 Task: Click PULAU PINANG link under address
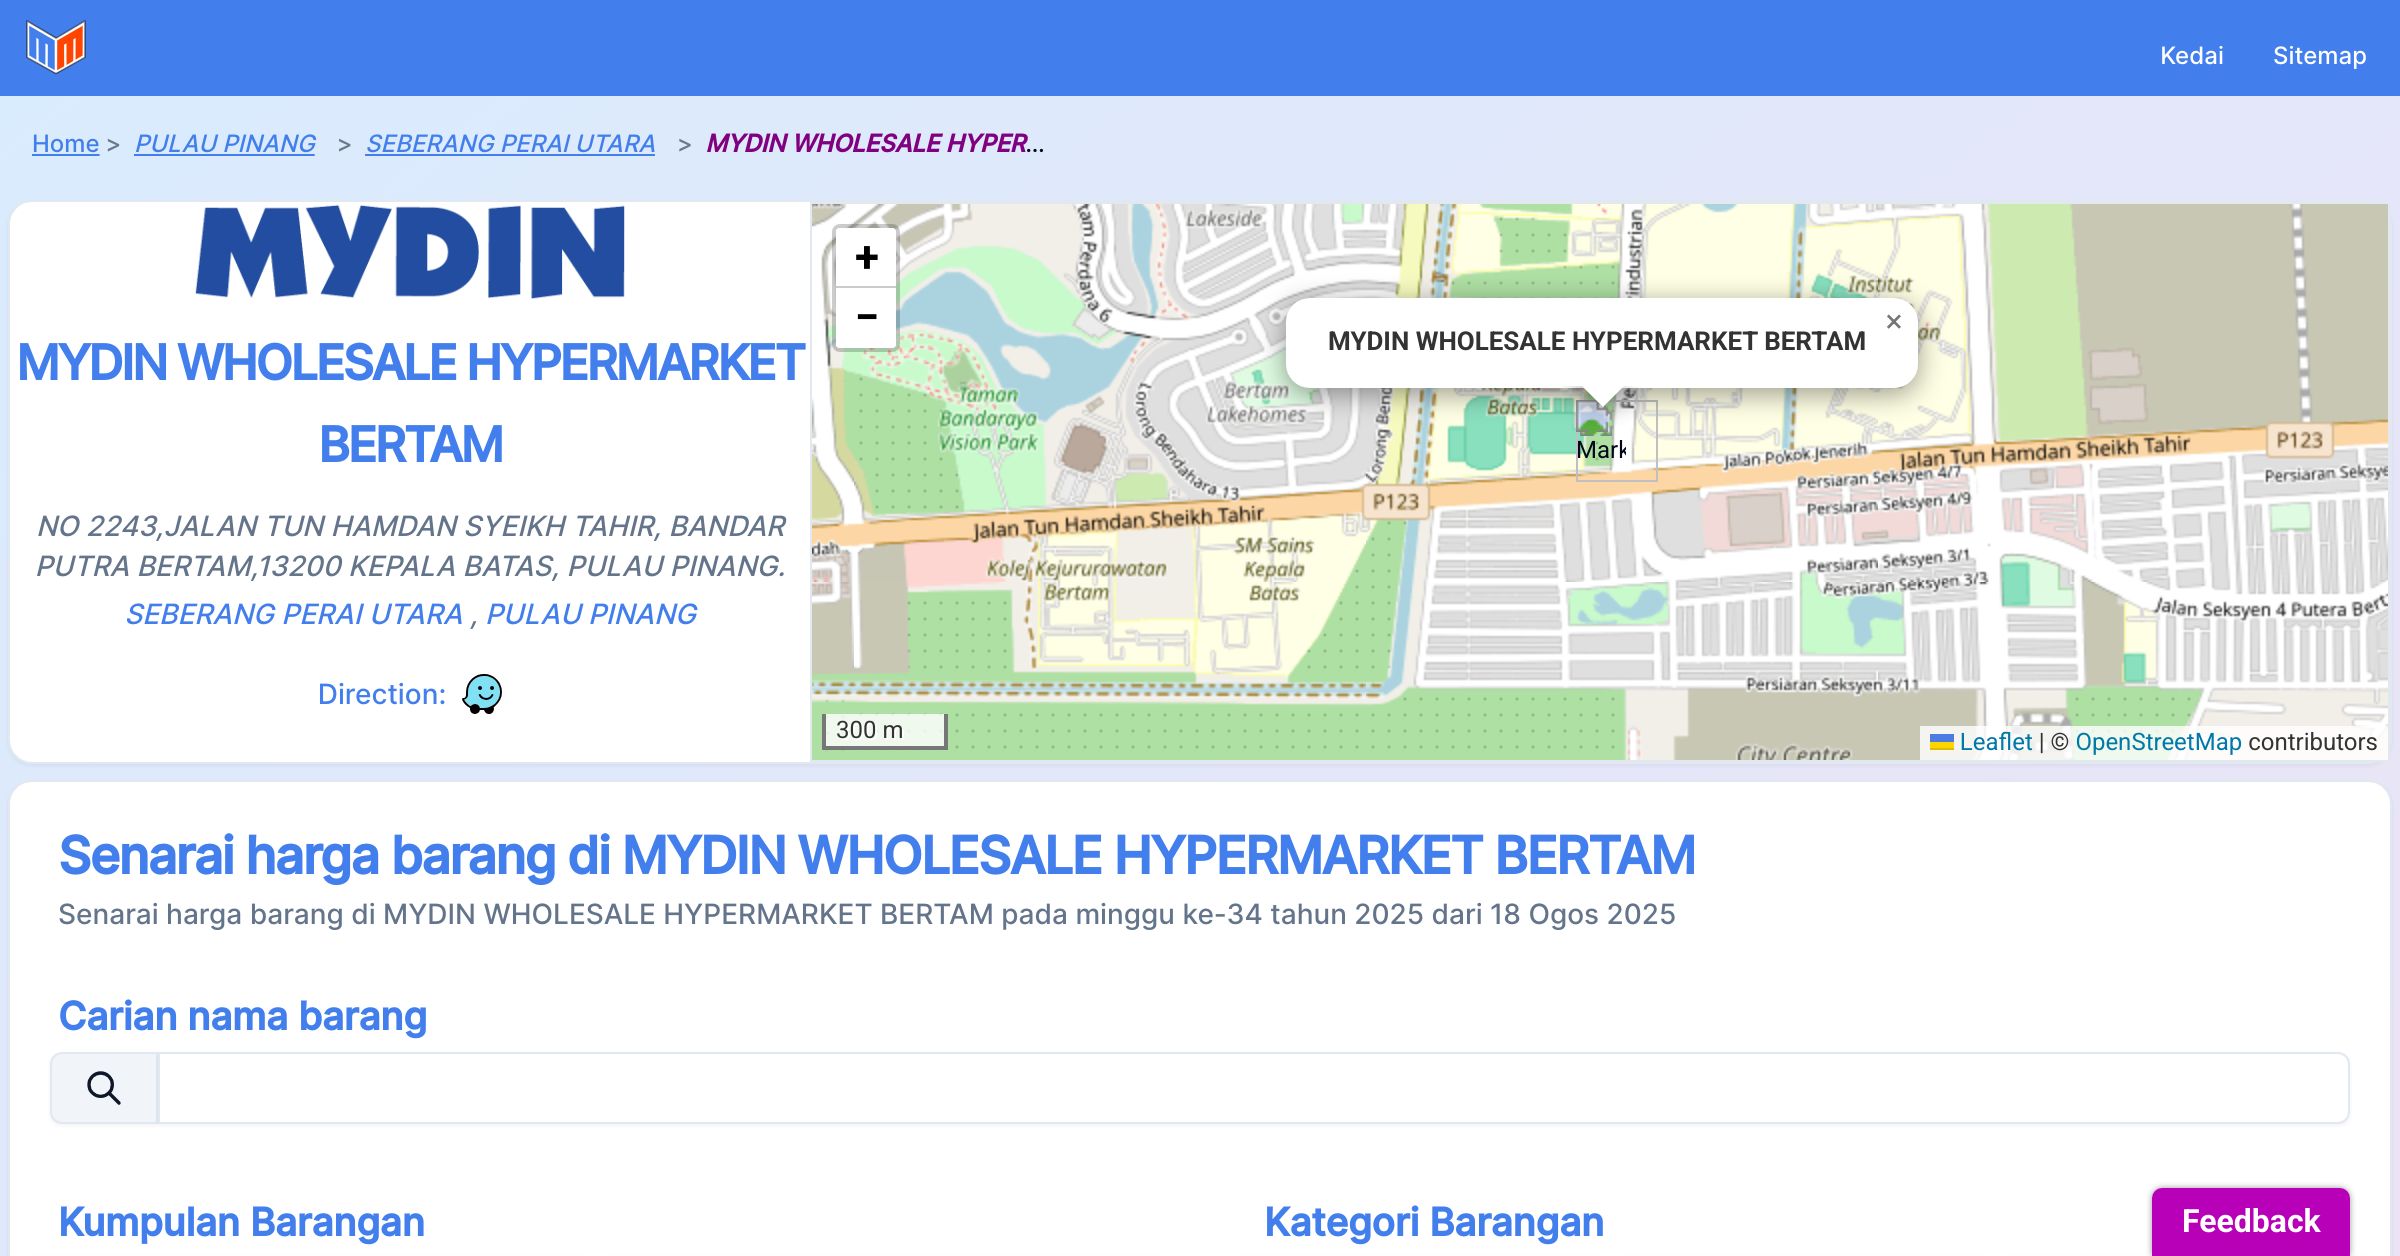click(x=591, y=614)
